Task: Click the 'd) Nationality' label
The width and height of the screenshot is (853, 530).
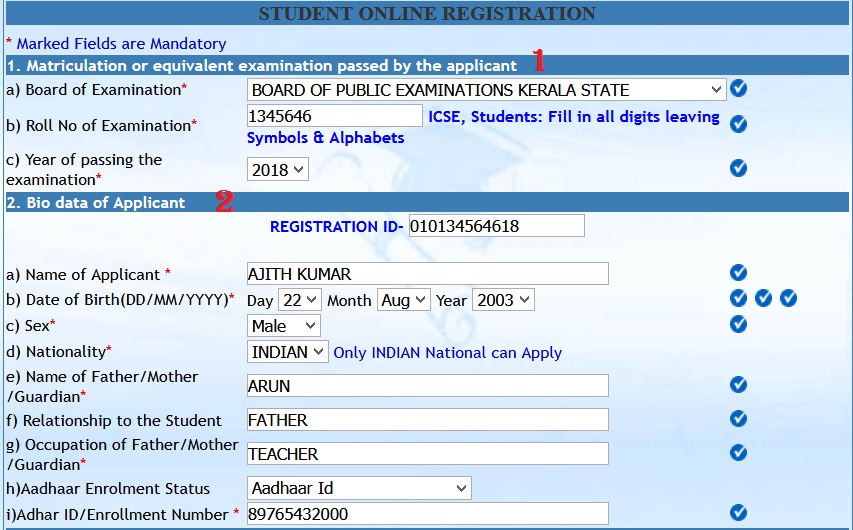Action: (x=59, y=352)
